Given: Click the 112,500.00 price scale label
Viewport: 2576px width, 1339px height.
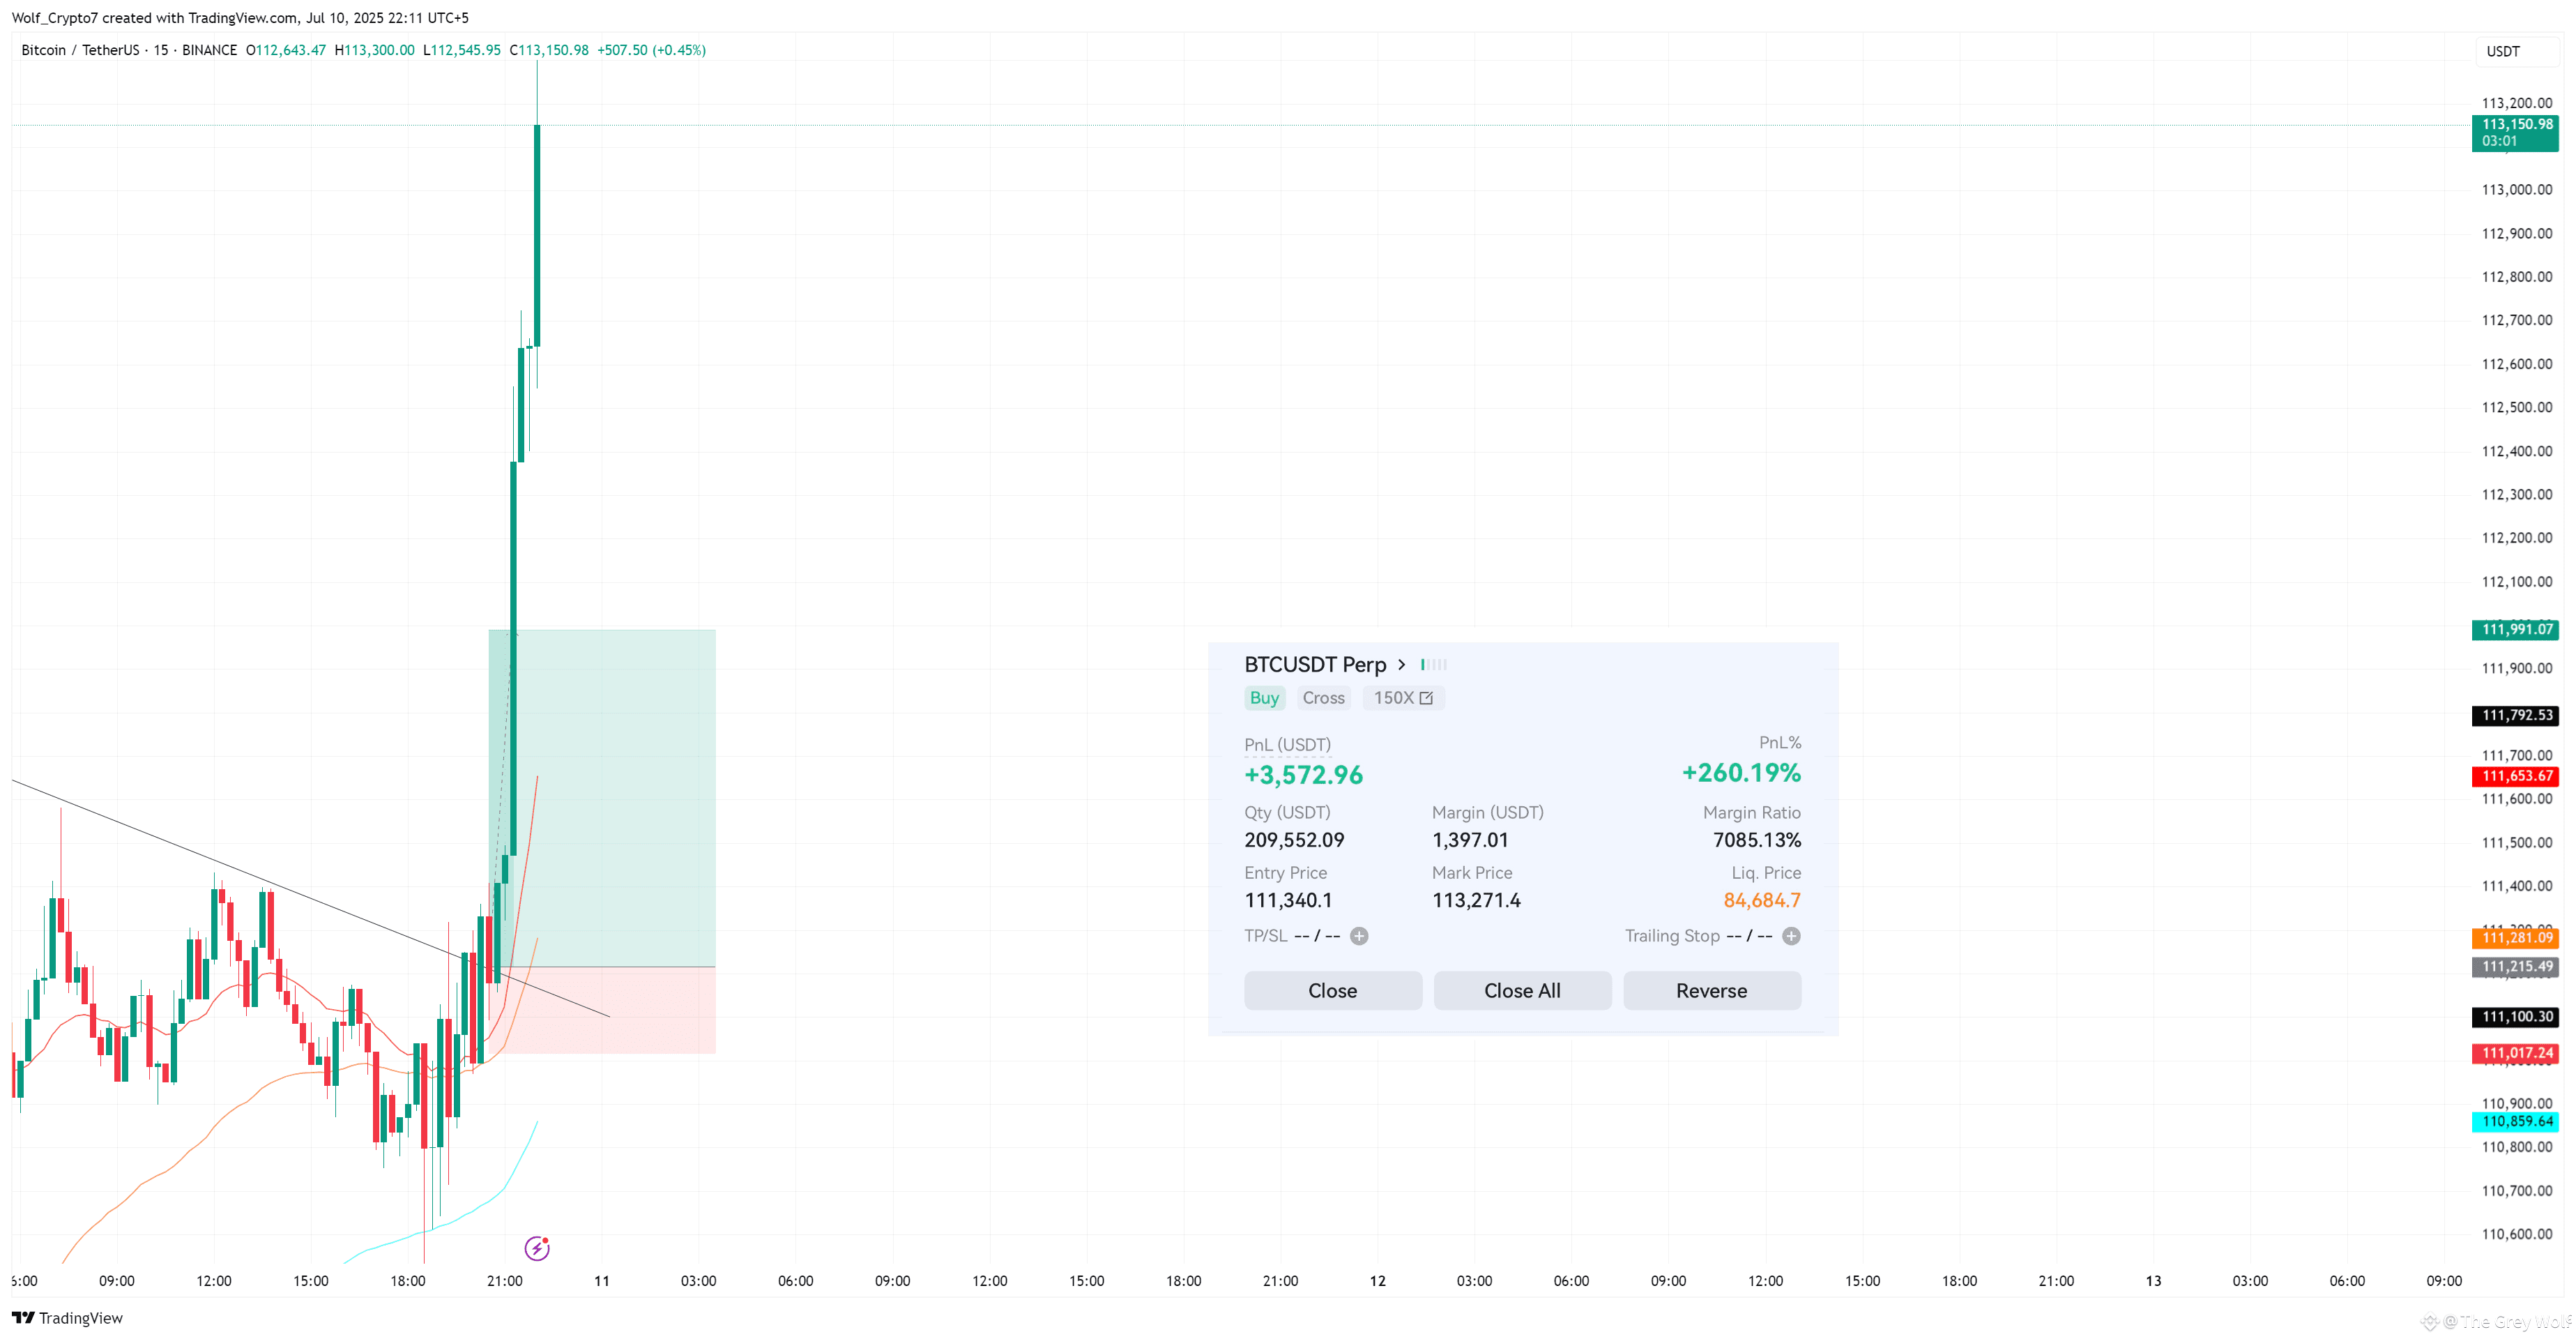Looking at the screenshot, I should 2517,407.
